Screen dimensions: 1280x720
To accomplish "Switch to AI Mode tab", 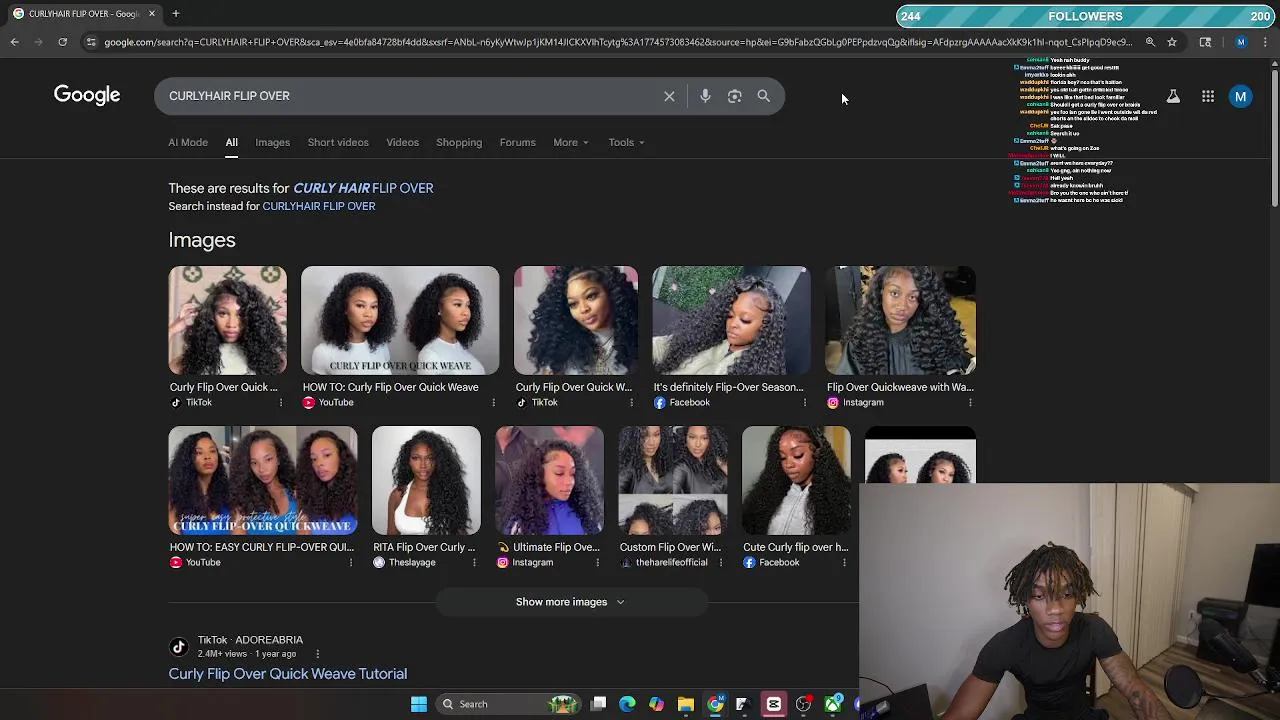I will pos(188,142).
